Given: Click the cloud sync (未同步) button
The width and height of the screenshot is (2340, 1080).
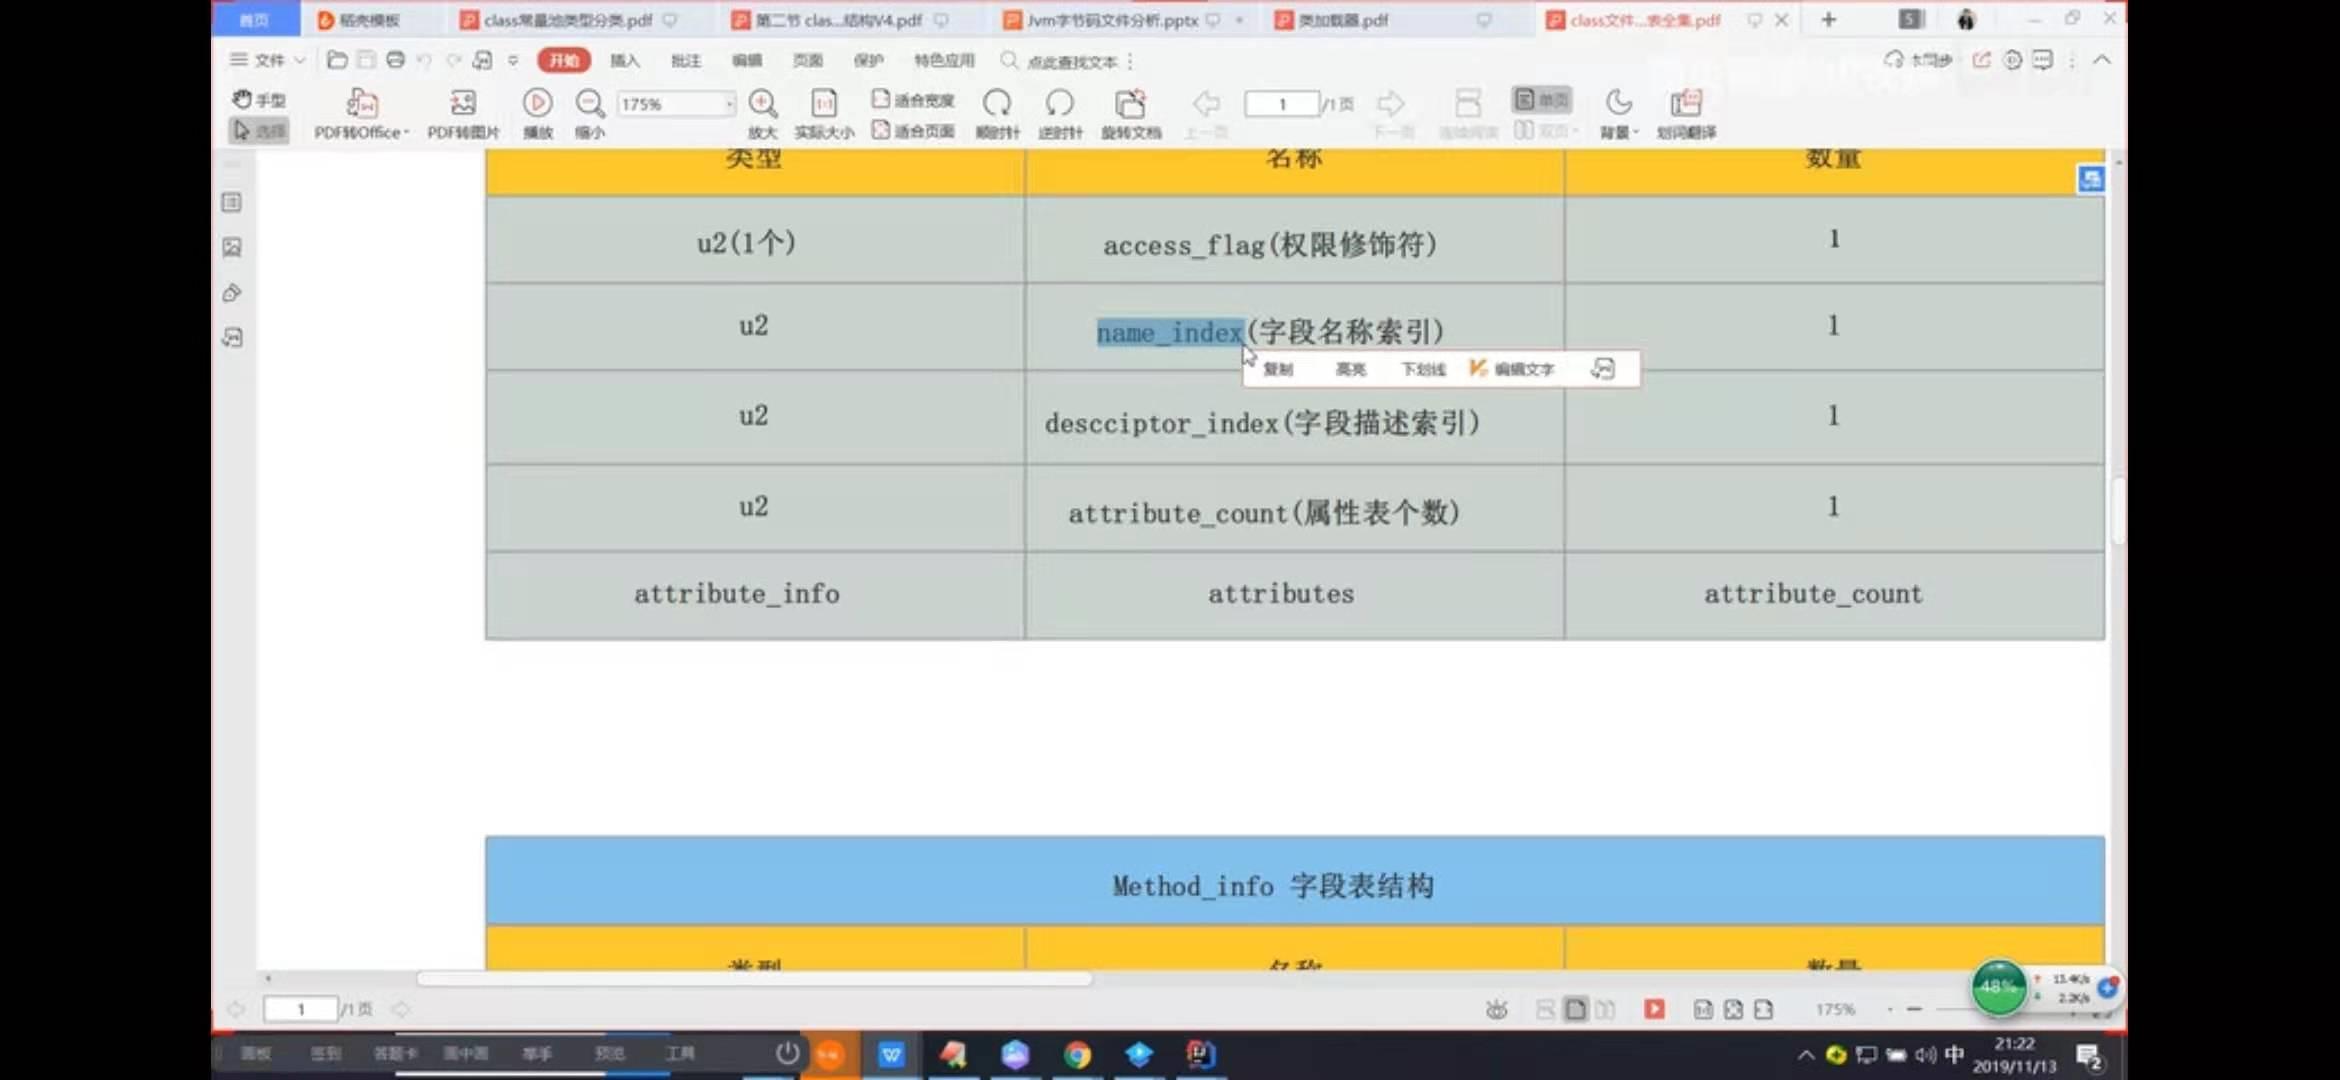Looking at the screenshot, I should 1918,60.
